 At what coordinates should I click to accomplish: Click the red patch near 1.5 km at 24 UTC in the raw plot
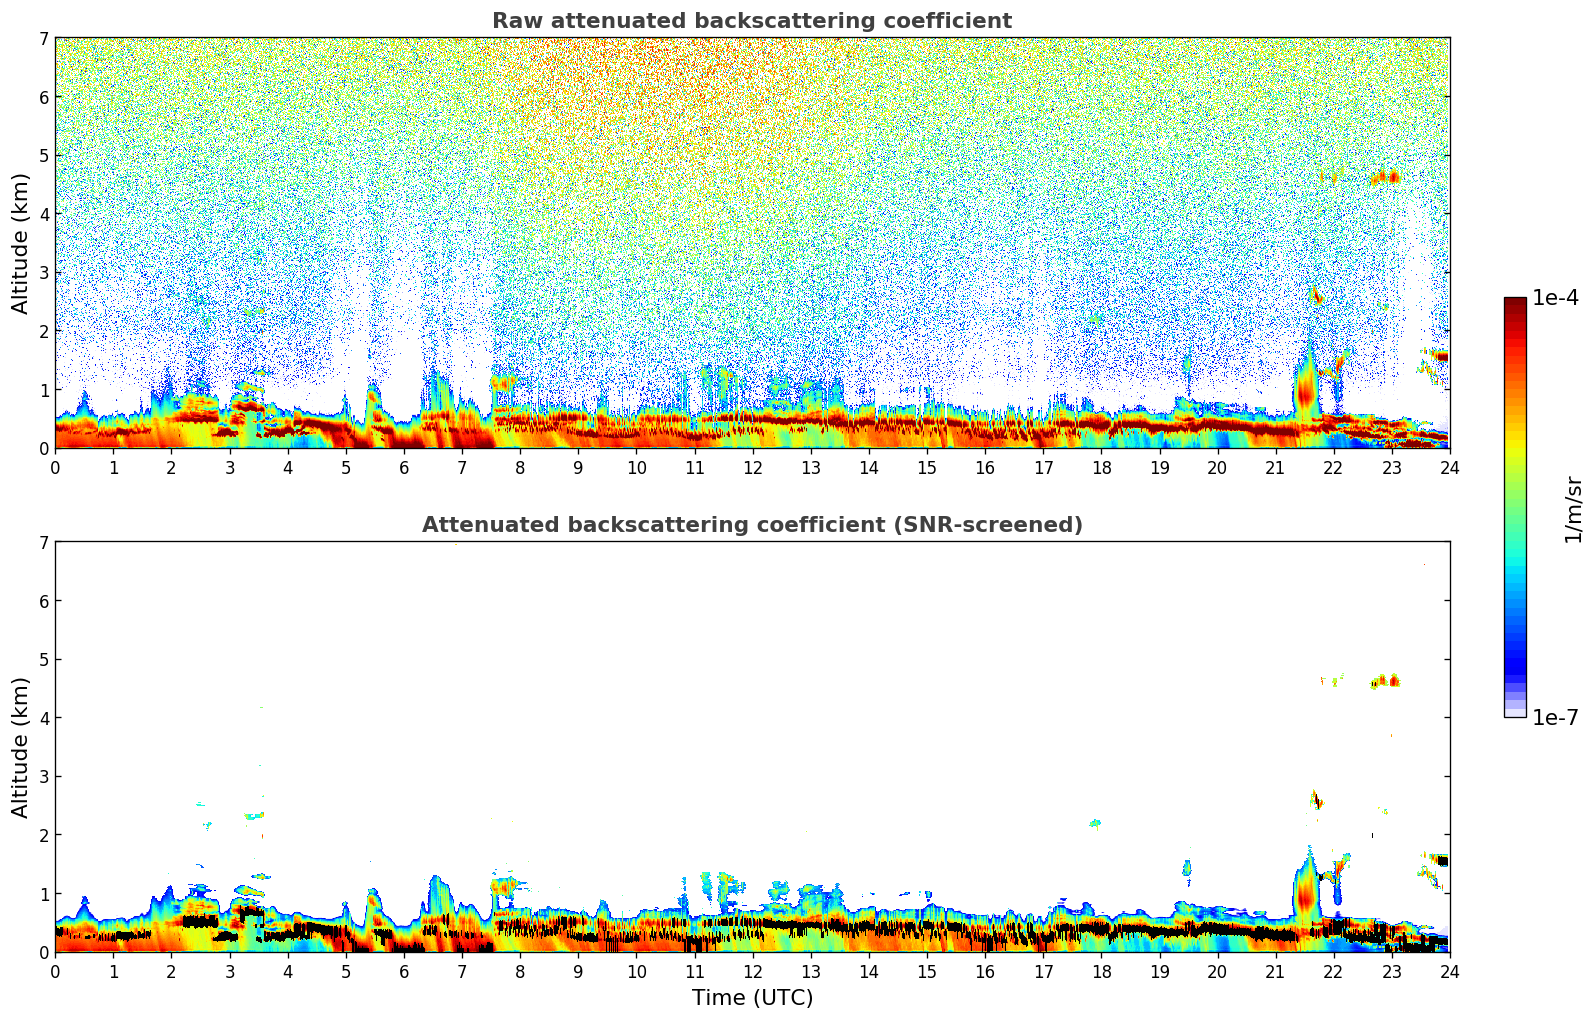1441,357
